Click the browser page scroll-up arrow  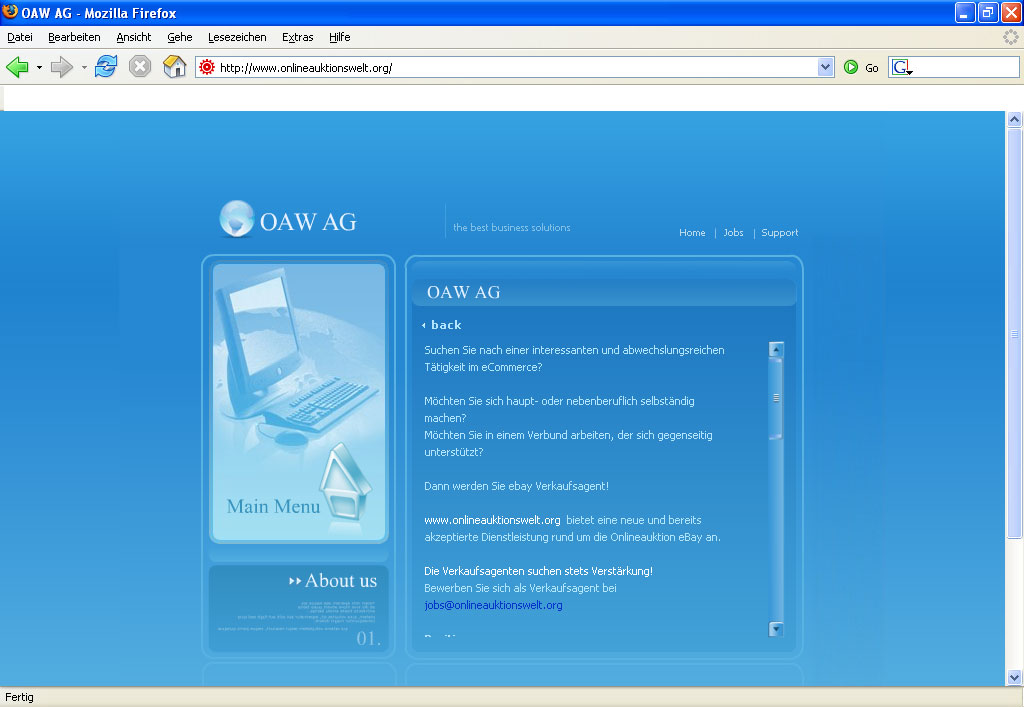point(1014,119)
